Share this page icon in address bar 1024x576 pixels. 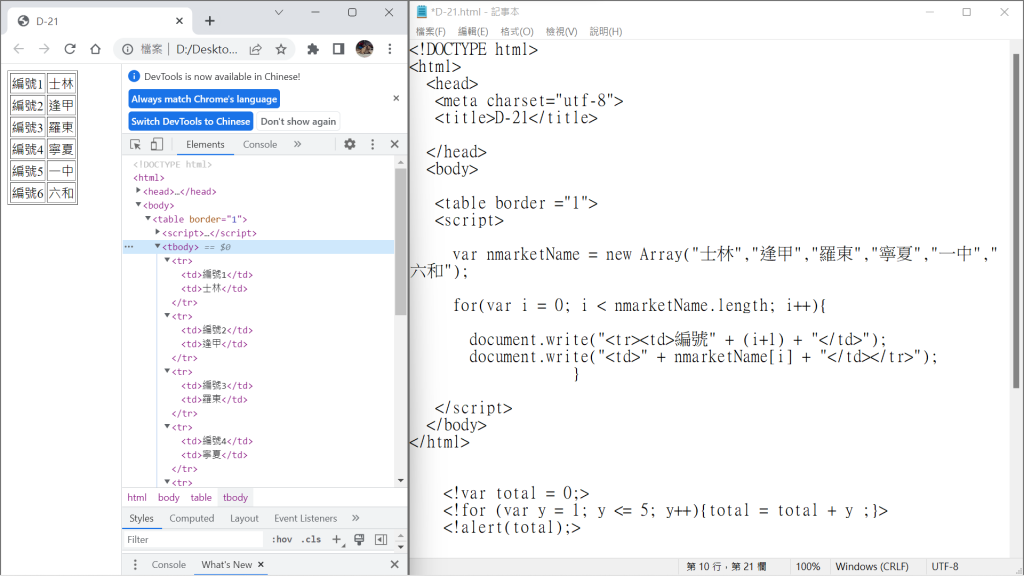tap(255, 49)
